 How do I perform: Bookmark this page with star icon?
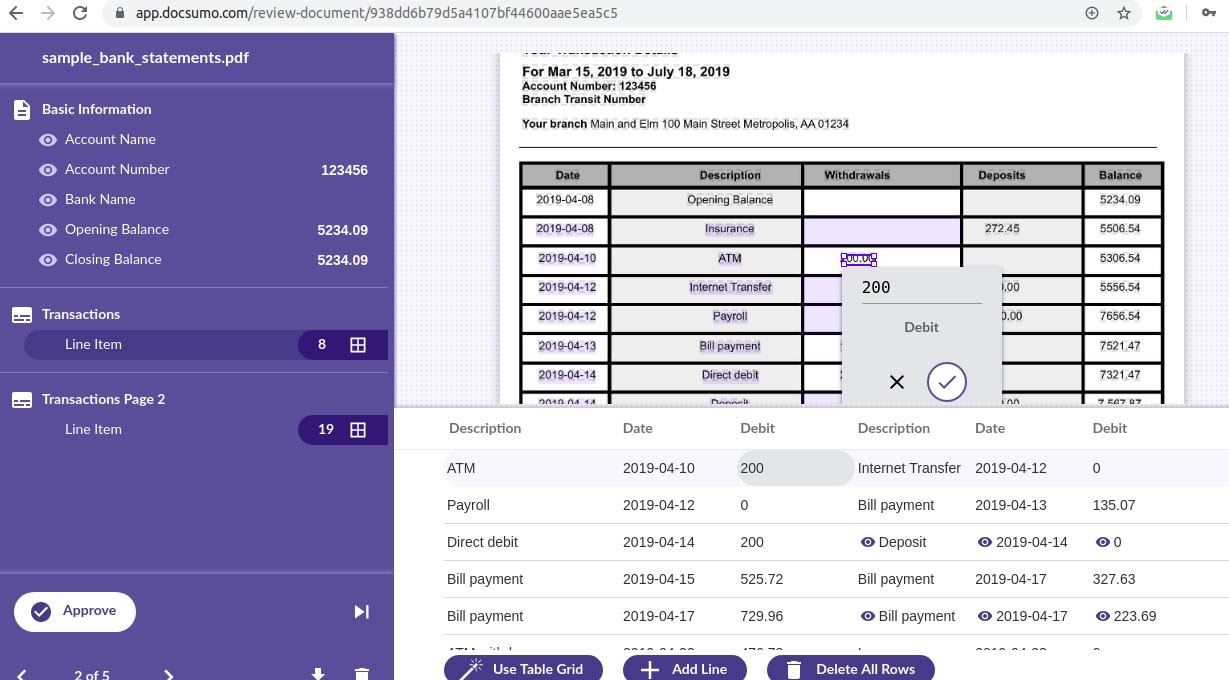1124,13
